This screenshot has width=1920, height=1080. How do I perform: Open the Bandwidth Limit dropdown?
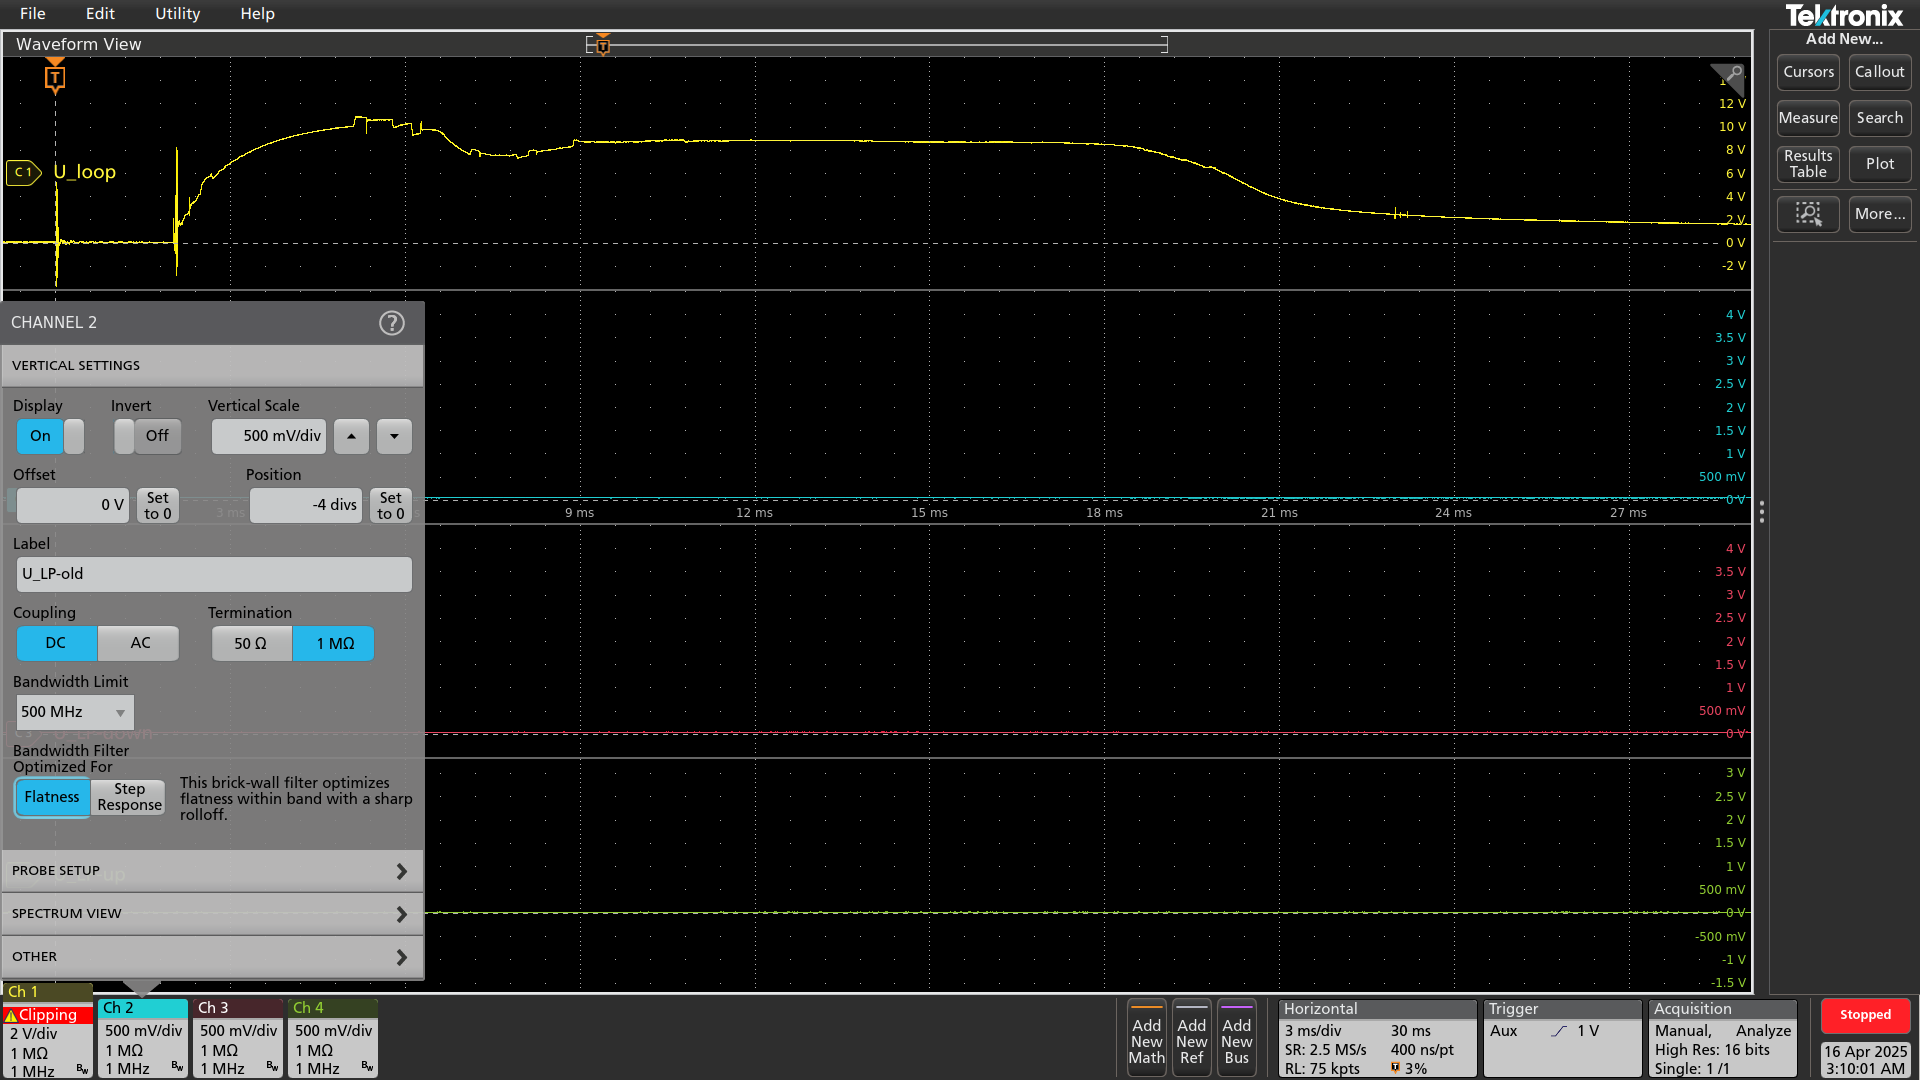click(75, 712)
